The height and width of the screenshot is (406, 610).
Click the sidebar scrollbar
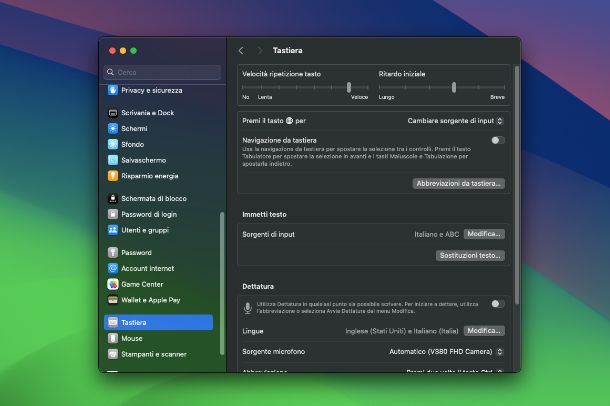pos(222,283)
